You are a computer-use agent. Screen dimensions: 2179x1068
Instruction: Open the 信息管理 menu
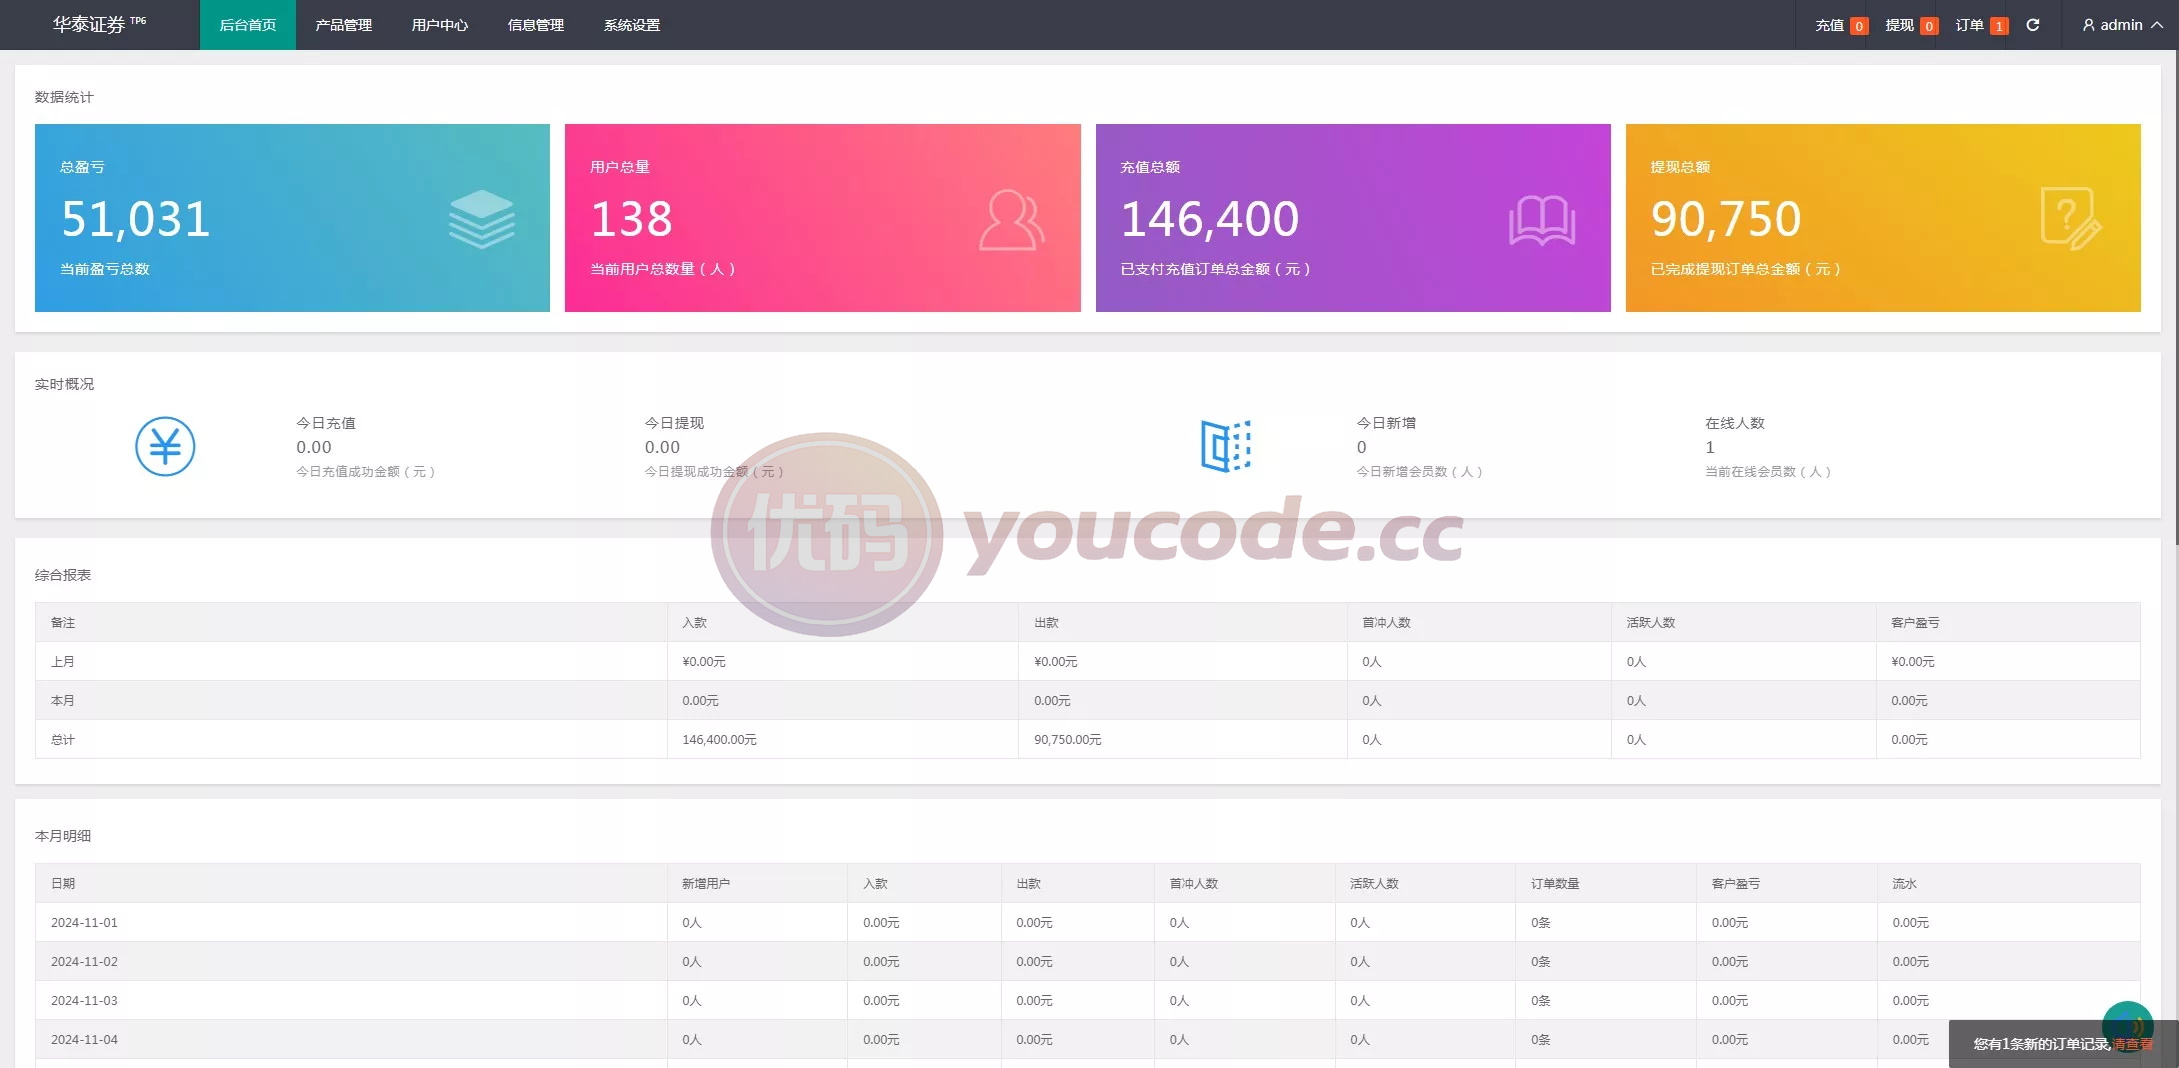pos(536,25)
